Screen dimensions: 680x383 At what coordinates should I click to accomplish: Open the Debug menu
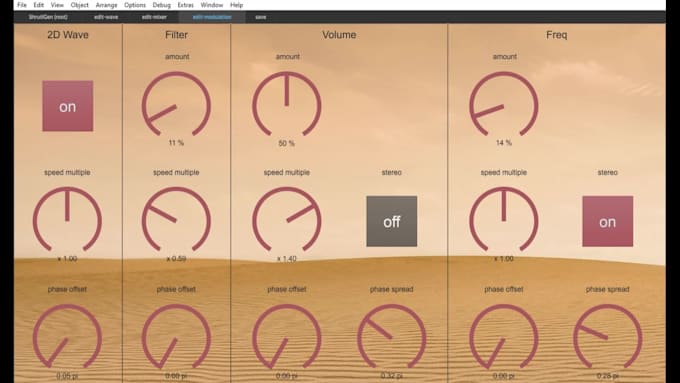[x=162, y=5]
